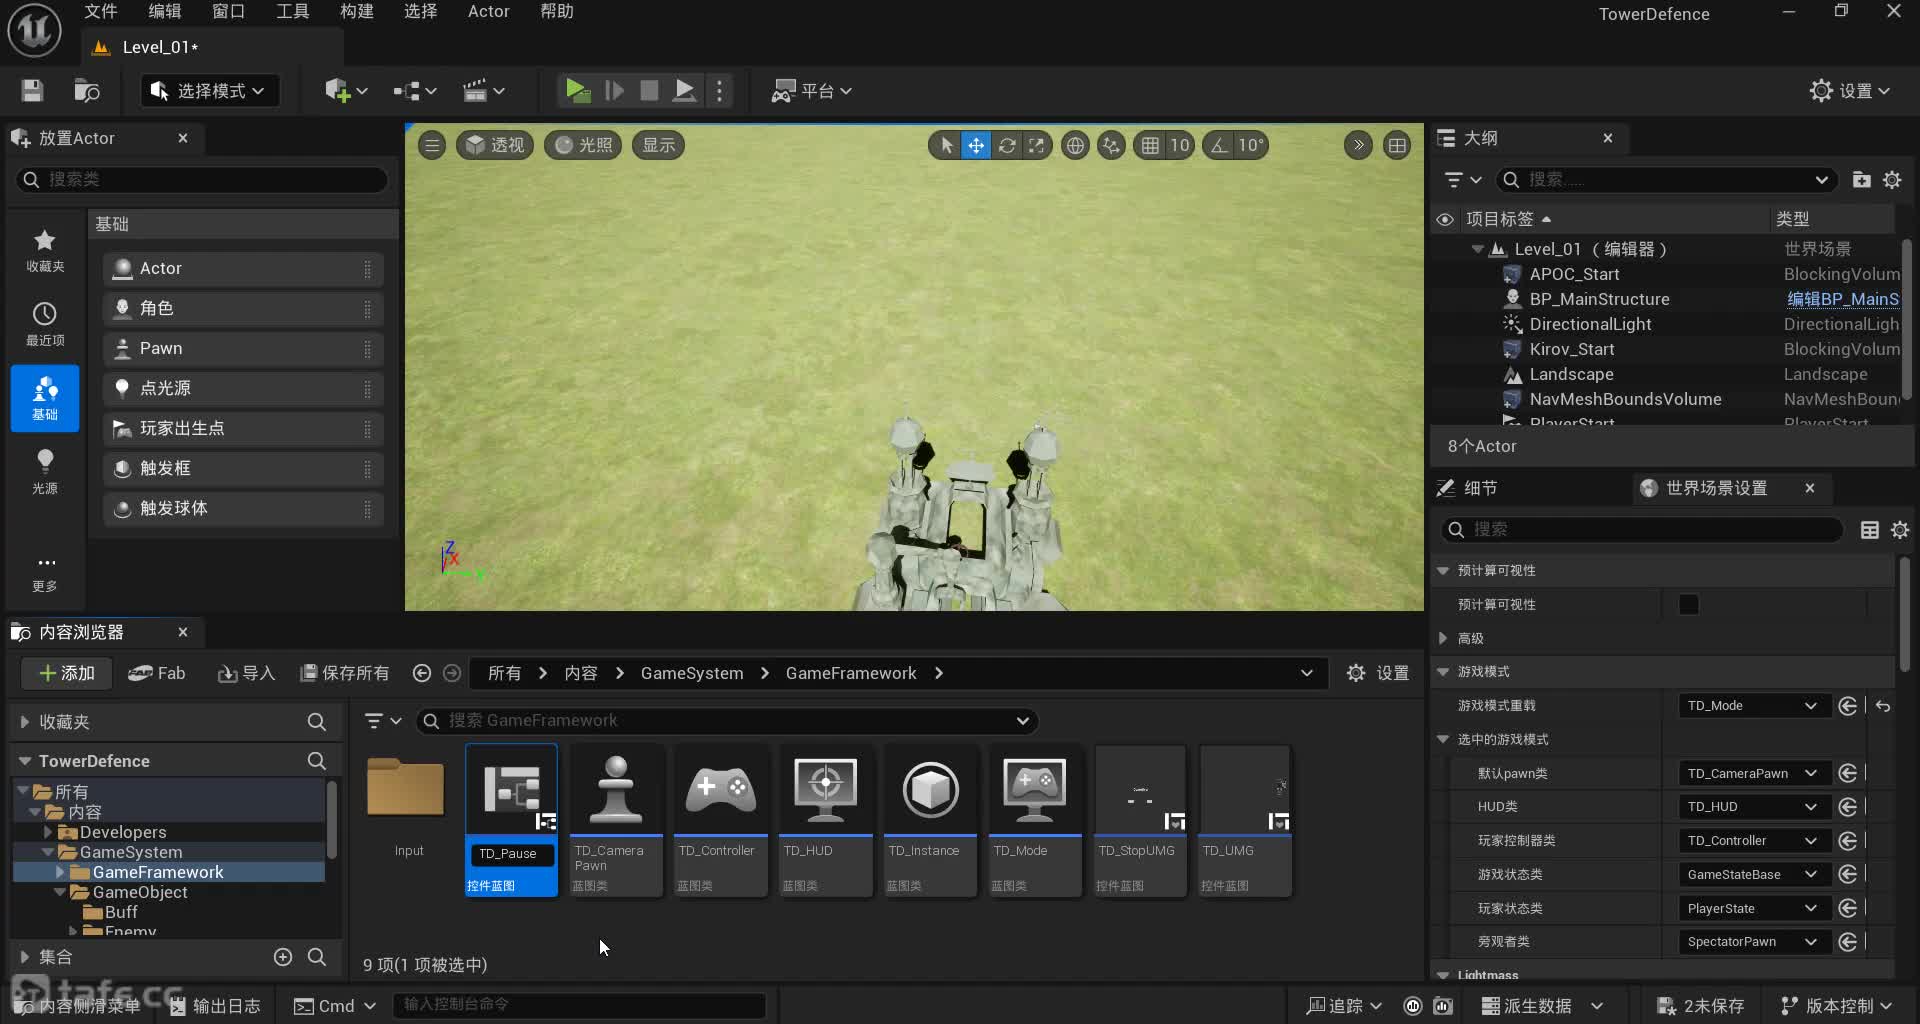
Task: Select the TD_Controller blueprint thumbnail
Action: (x=720, y=791)
